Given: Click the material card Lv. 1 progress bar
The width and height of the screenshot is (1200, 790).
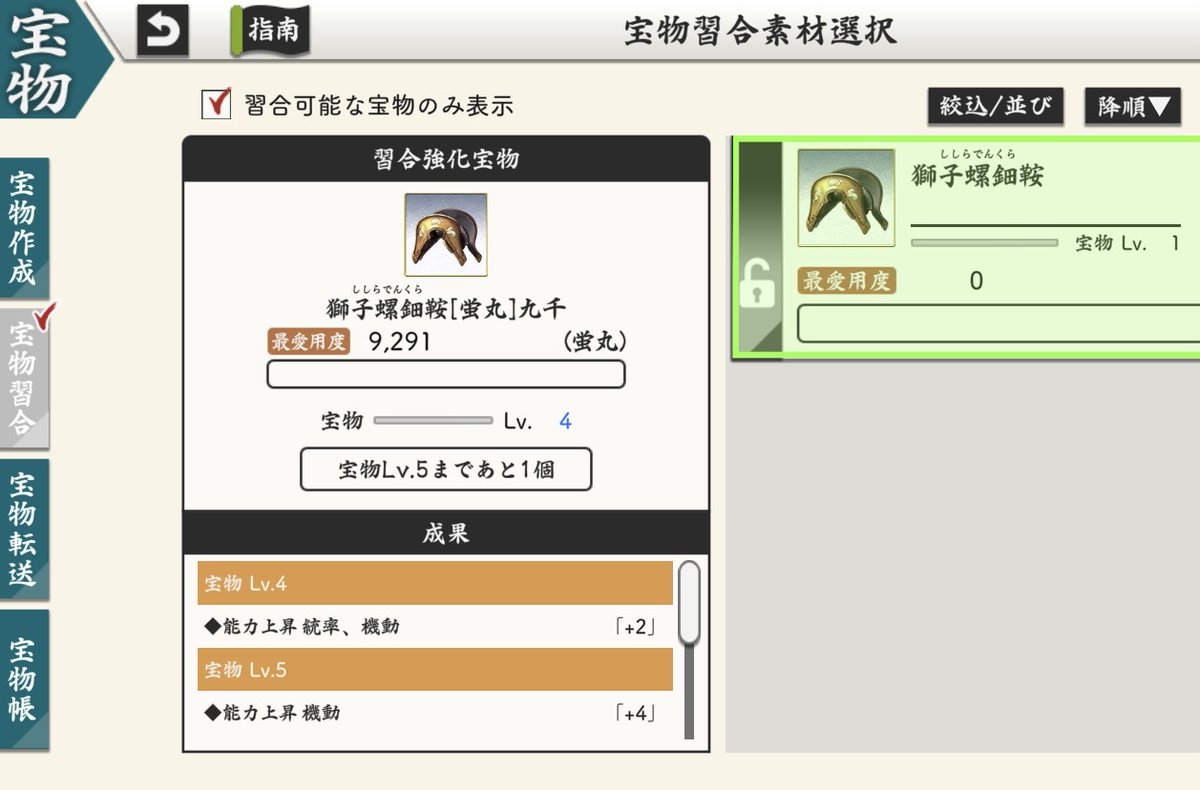Looking at the screenshot, I should point(985,243).
